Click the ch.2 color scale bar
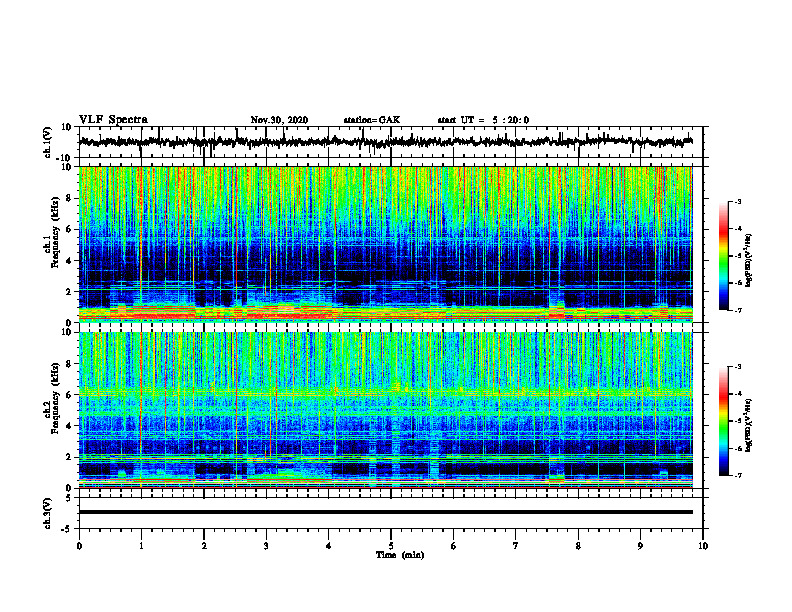The height and width of the screenshot is (612, 792). [724, 421]
